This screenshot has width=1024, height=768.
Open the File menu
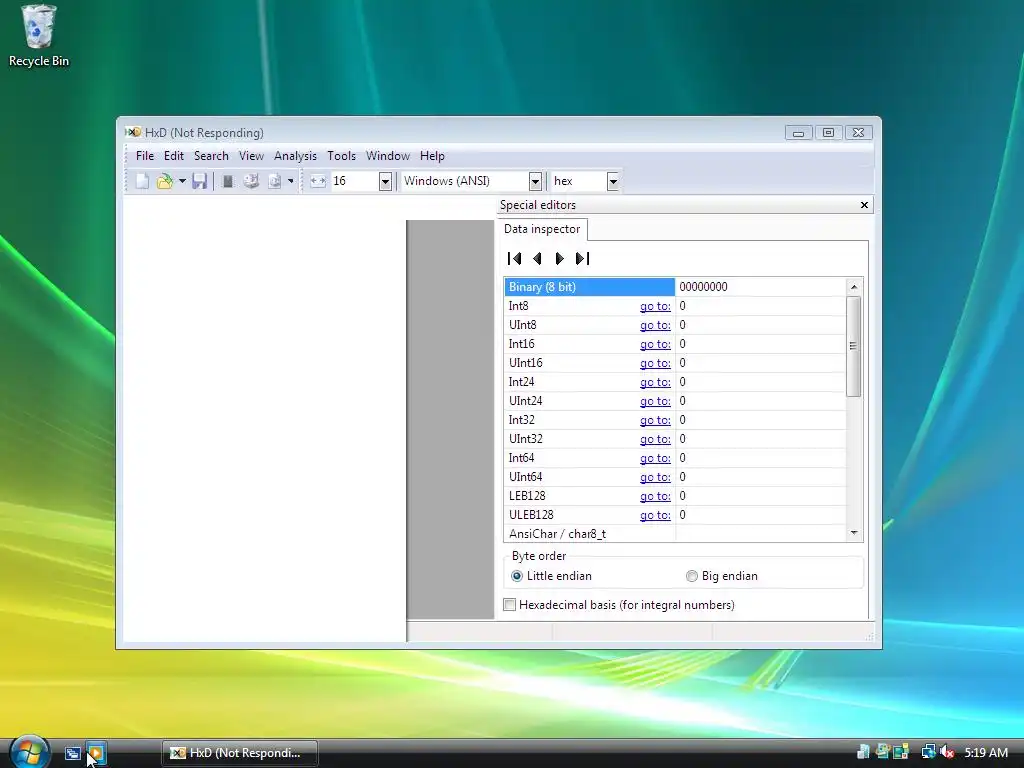[144, 156]
